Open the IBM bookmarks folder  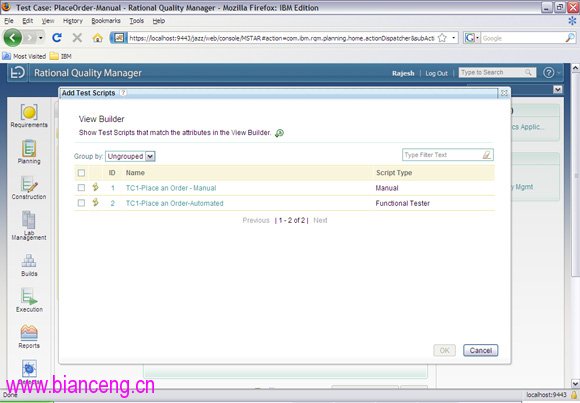(x=61, y=56)
